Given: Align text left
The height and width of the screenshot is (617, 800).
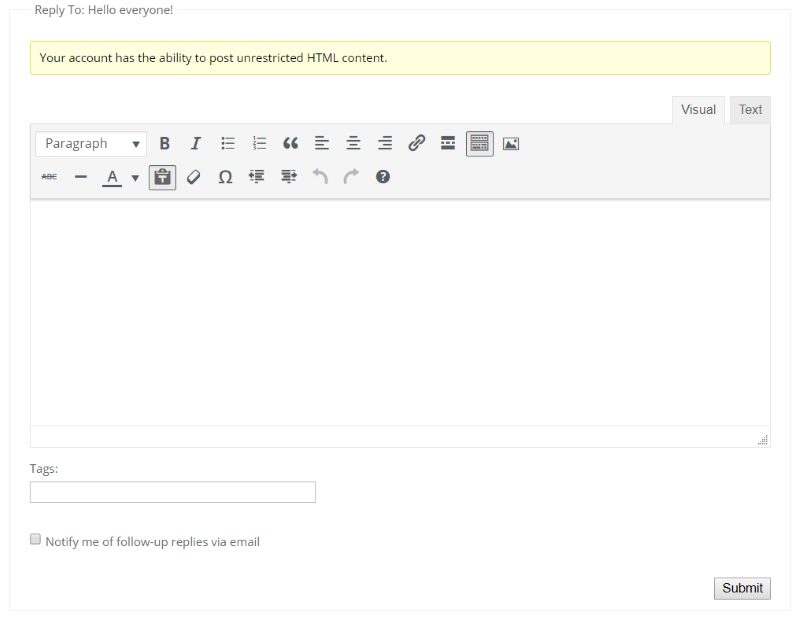Looking at the screenshot, I should pos(321,143).
